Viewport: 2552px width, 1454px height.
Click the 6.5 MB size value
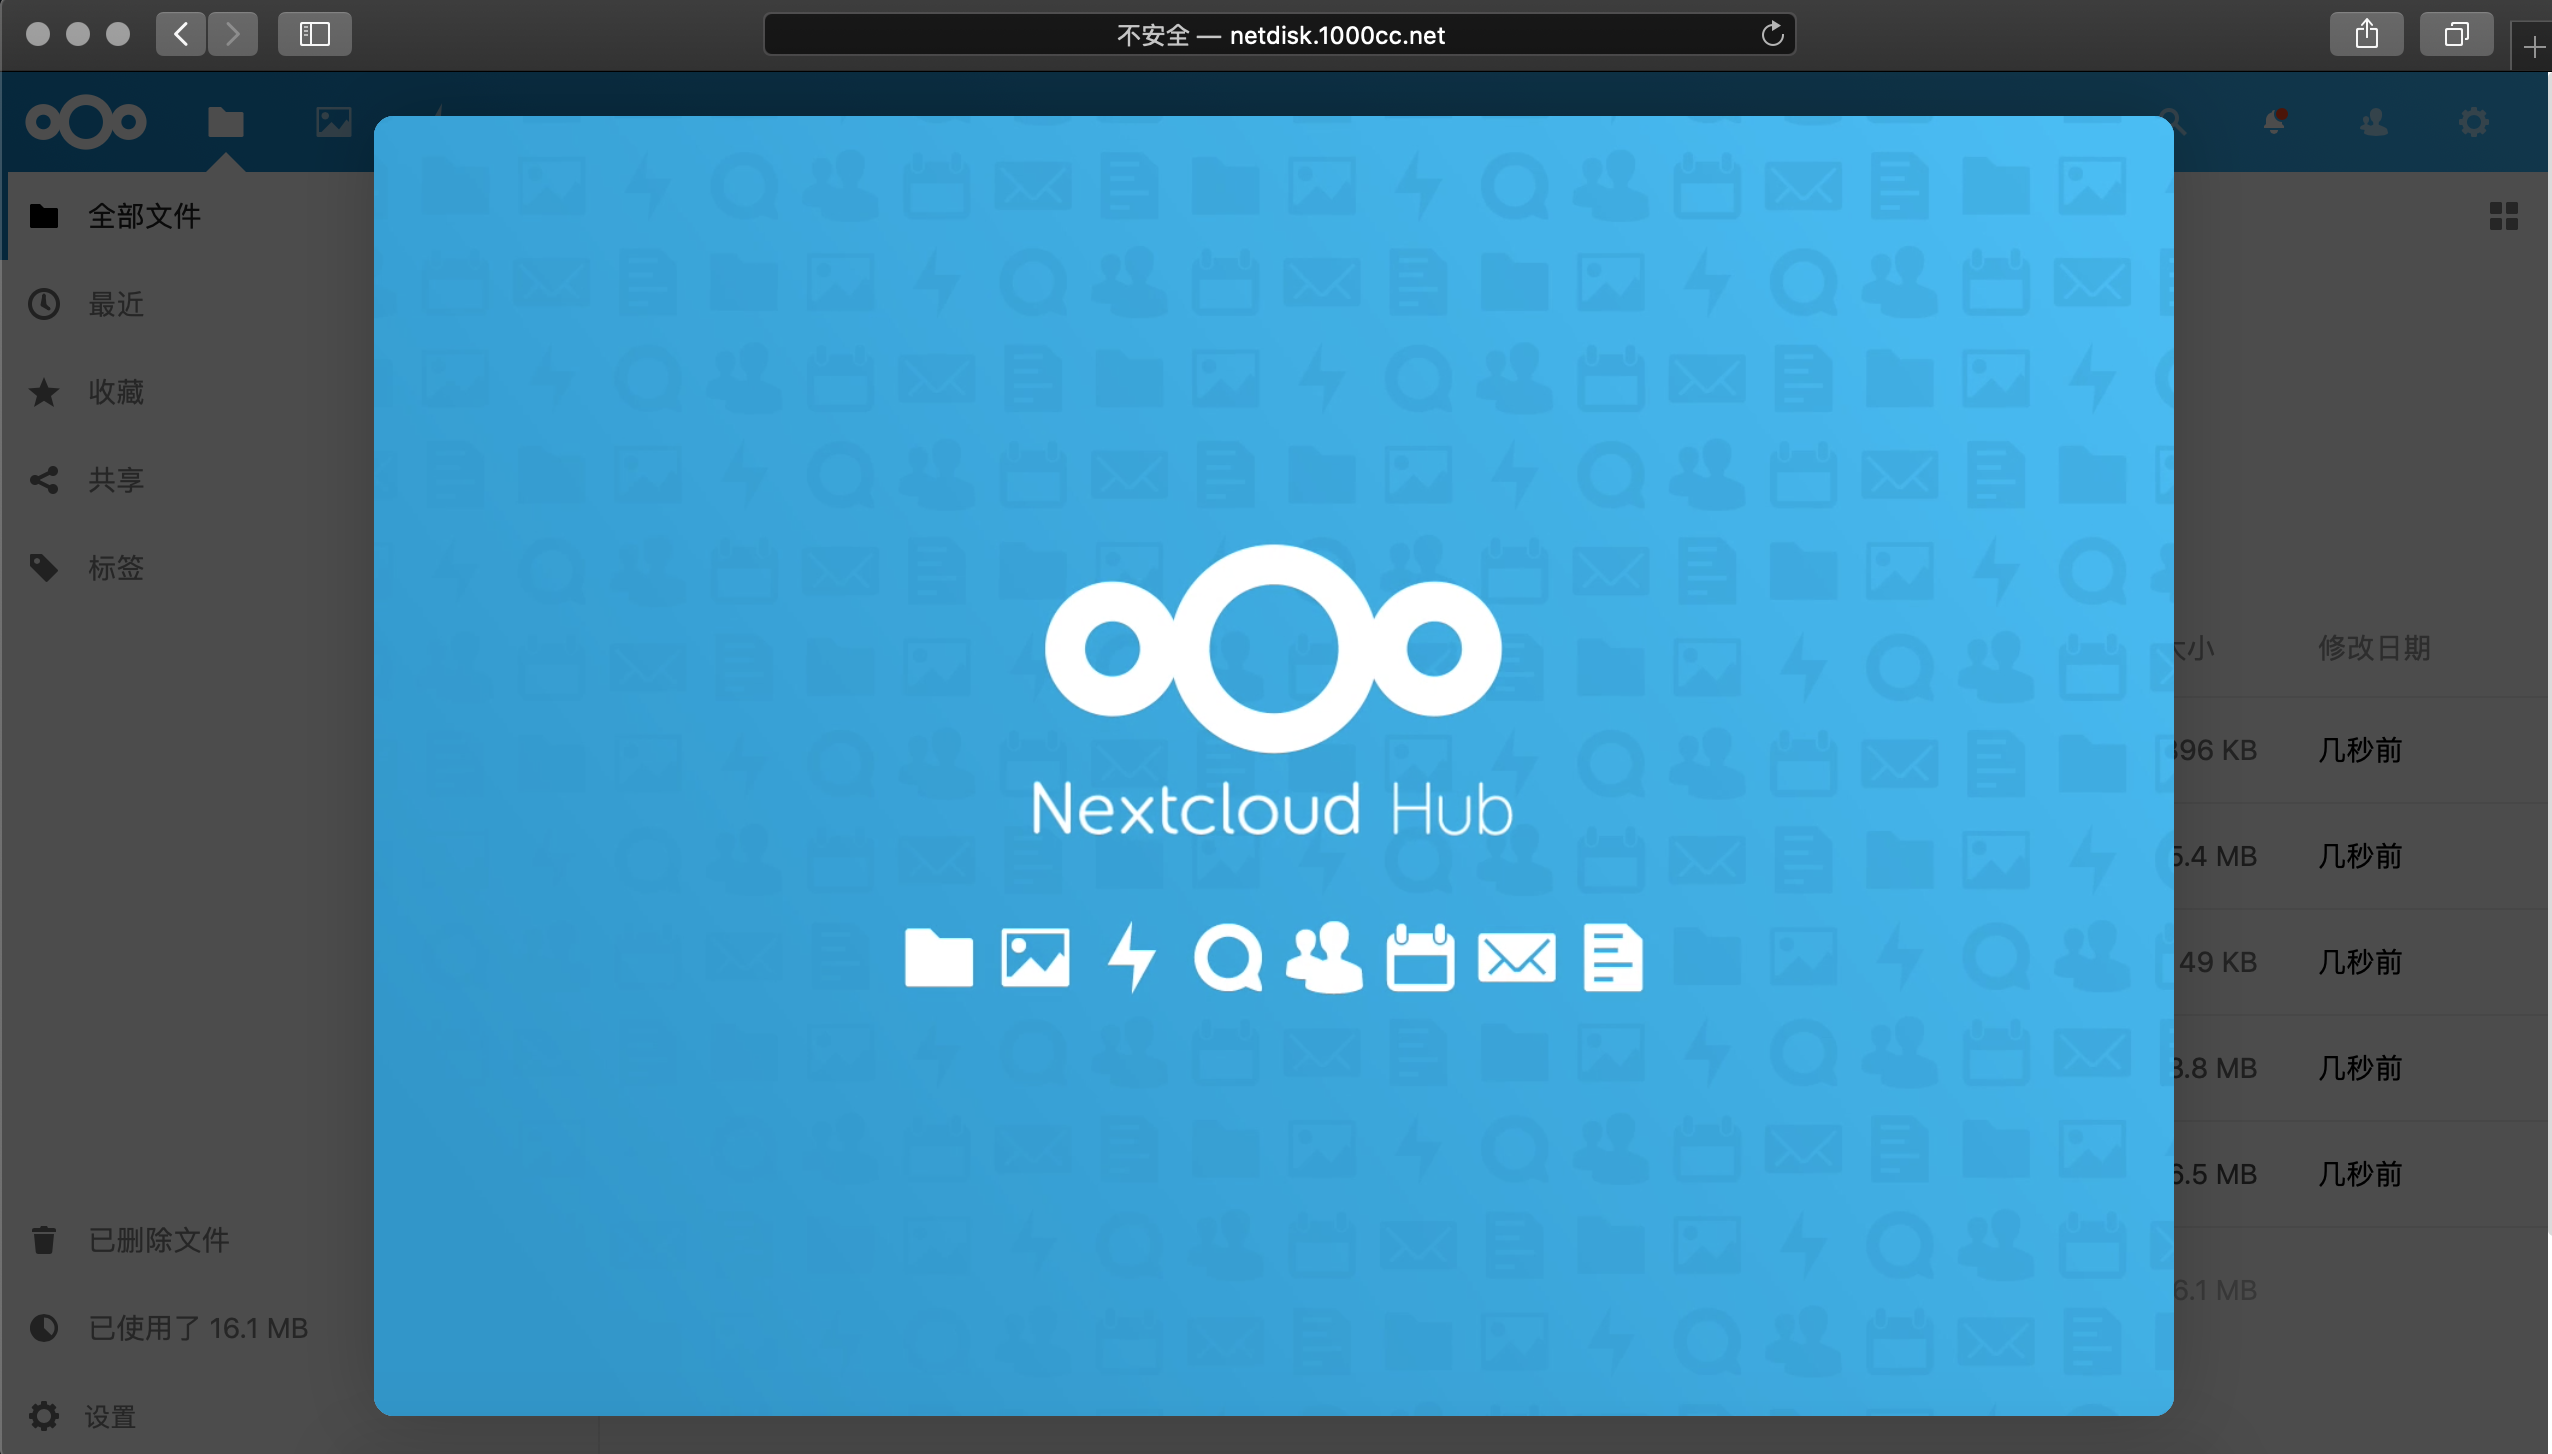[2216, 1174]
